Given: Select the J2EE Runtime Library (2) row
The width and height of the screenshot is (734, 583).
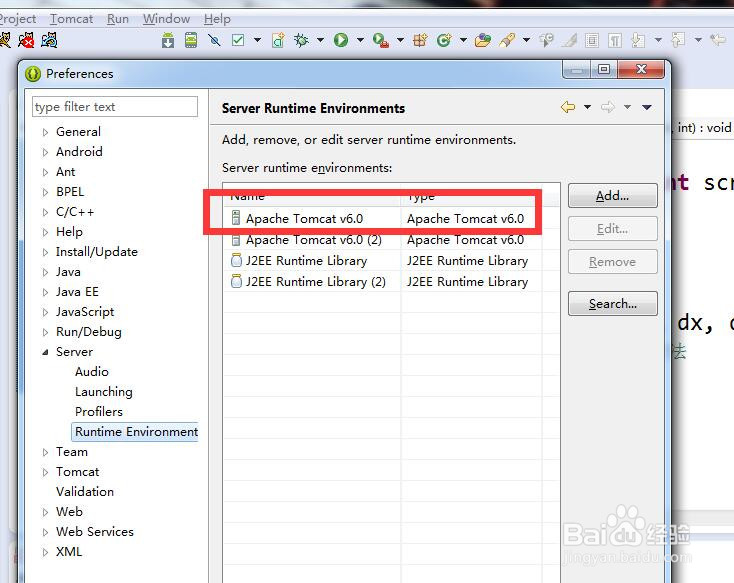Looking at the screenshot, I should 391,282.
